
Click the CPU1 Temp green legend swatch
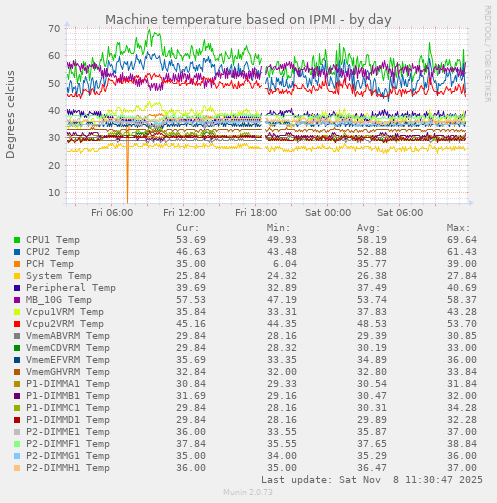point(17,240)
